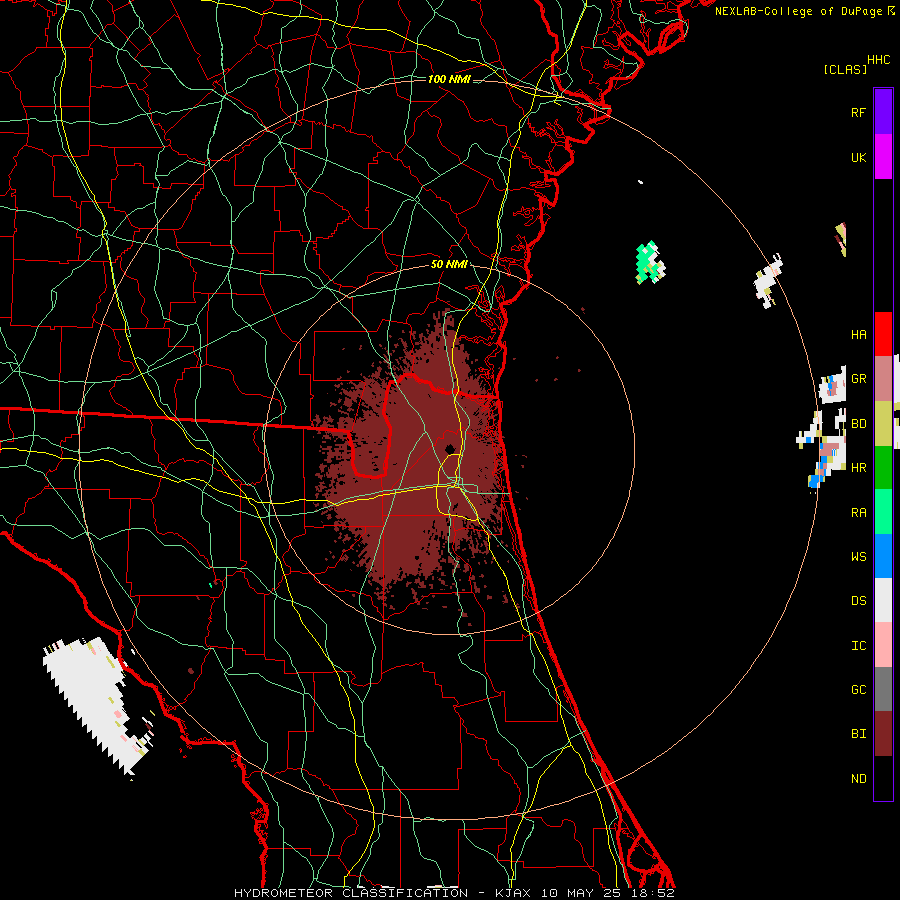Click the BD legend label
This screenshot has width=900, height=900.
[858, 424]
